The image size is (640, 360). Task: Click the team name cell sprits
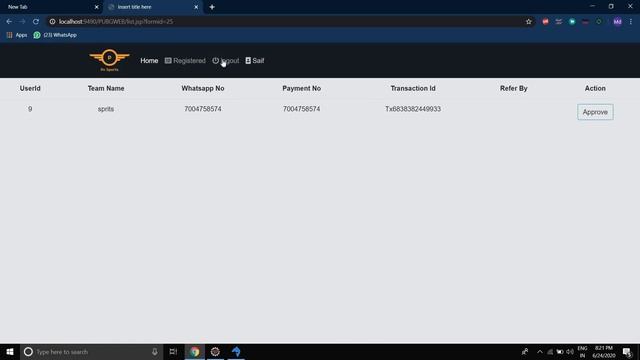coord(106,109)
